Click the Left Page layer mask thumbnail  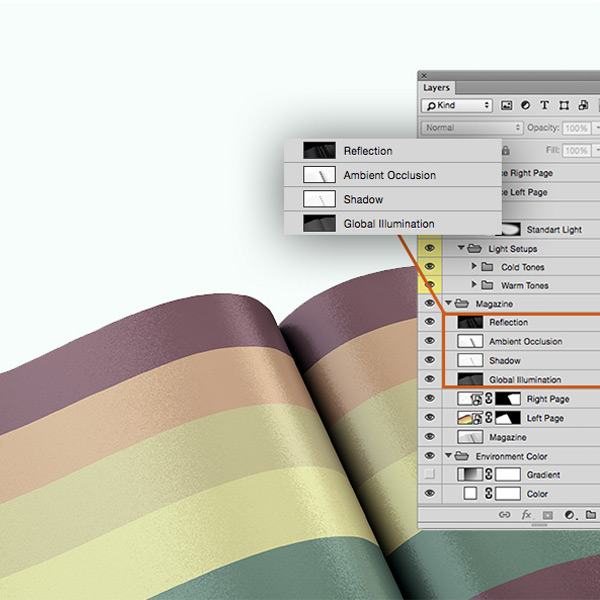click(508, 418)
